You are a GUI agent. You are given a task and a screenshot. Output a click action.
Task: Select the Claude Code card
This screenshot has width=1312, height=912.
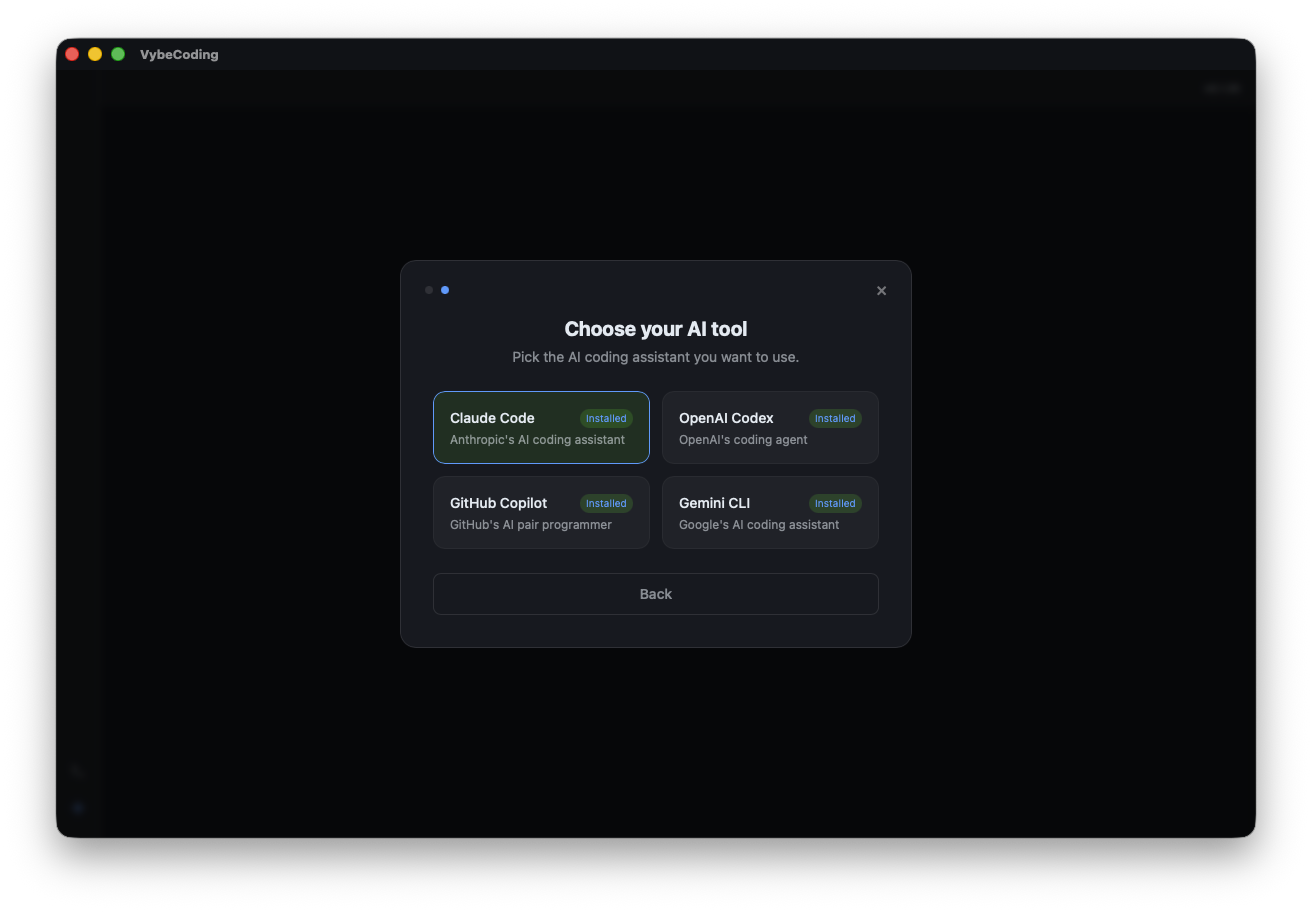[541, 428]
